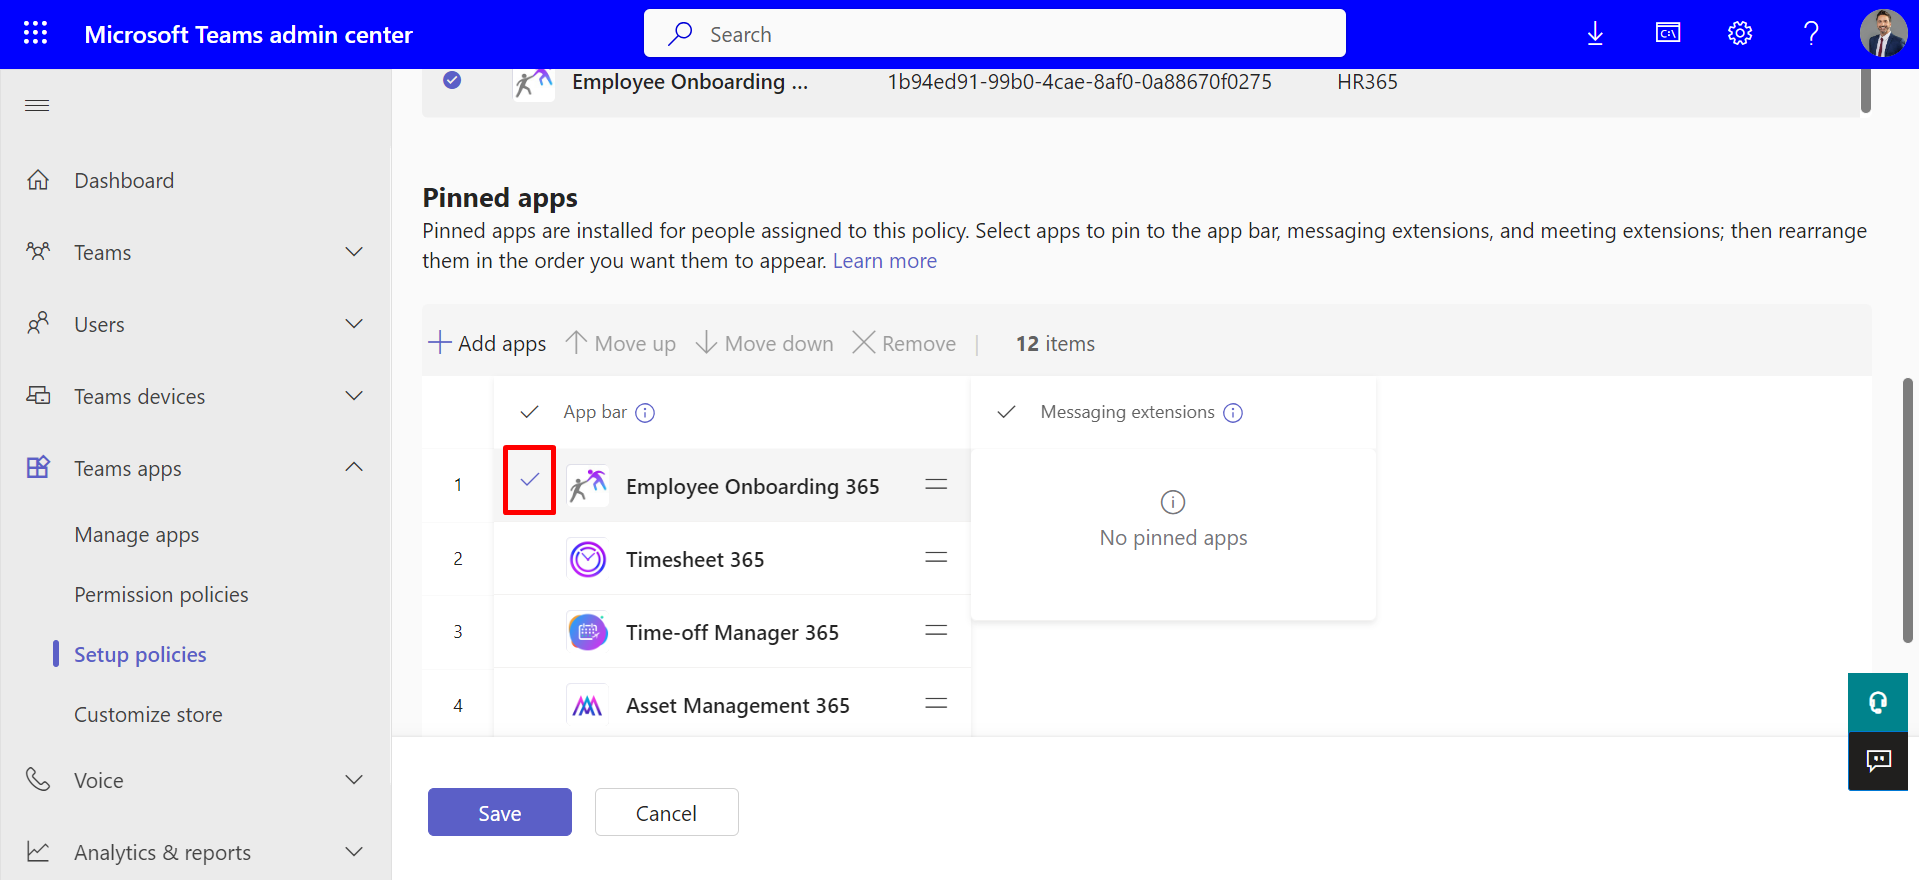Grab reorder handle for Employee Onboarding 365
The height and width of the screenshot is (880, 1919).
point(936,485)
